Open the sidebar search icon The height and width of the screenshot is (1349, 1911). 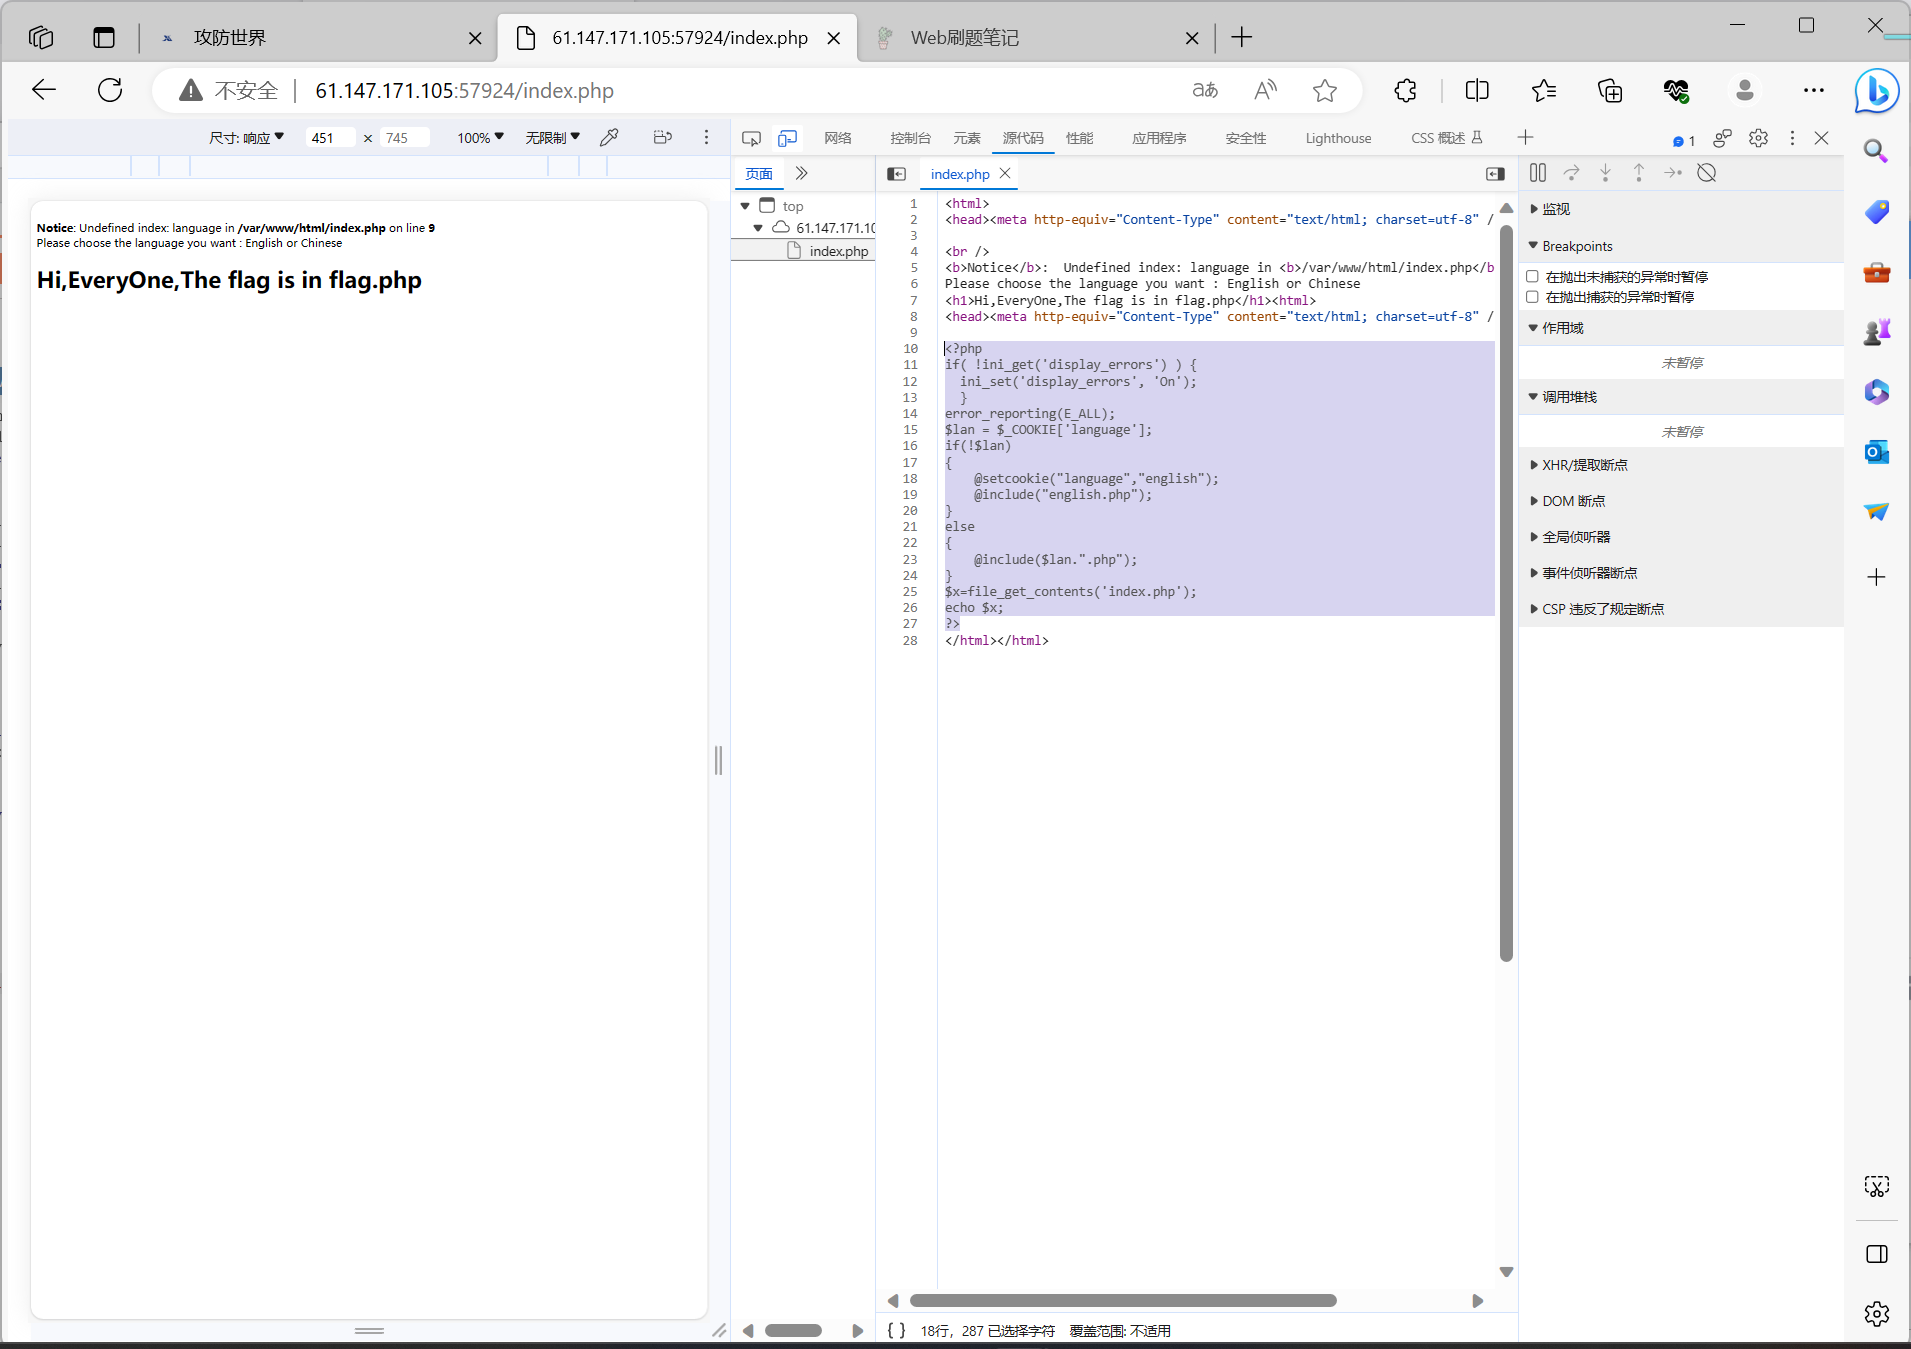1877,151
